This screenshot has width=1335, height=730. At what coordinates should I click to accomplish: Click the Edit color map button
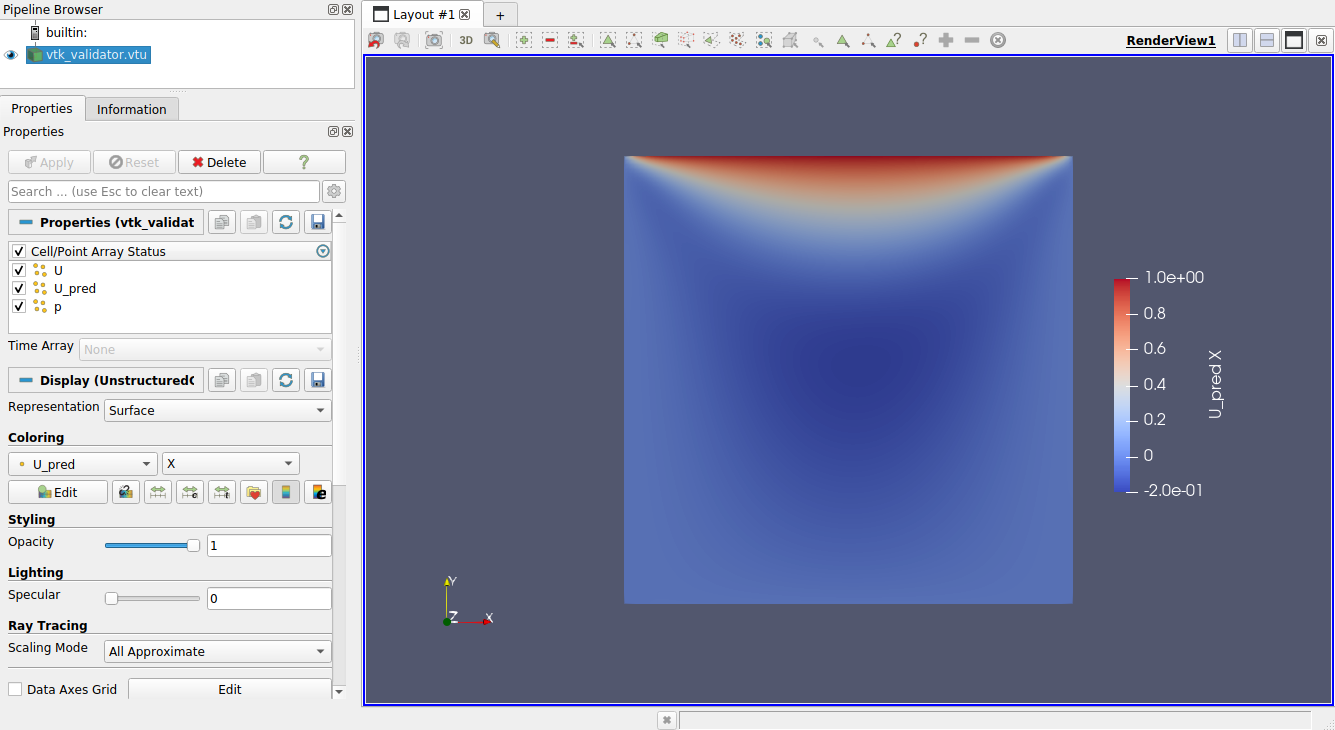[57, 492]
